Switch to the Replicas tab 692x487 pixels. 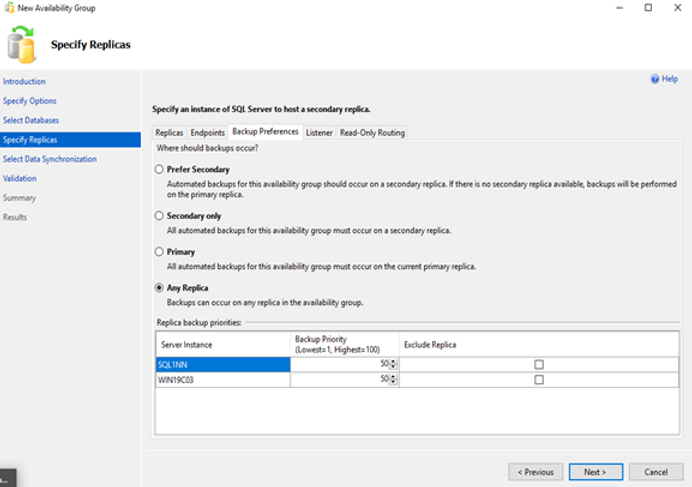169,132
